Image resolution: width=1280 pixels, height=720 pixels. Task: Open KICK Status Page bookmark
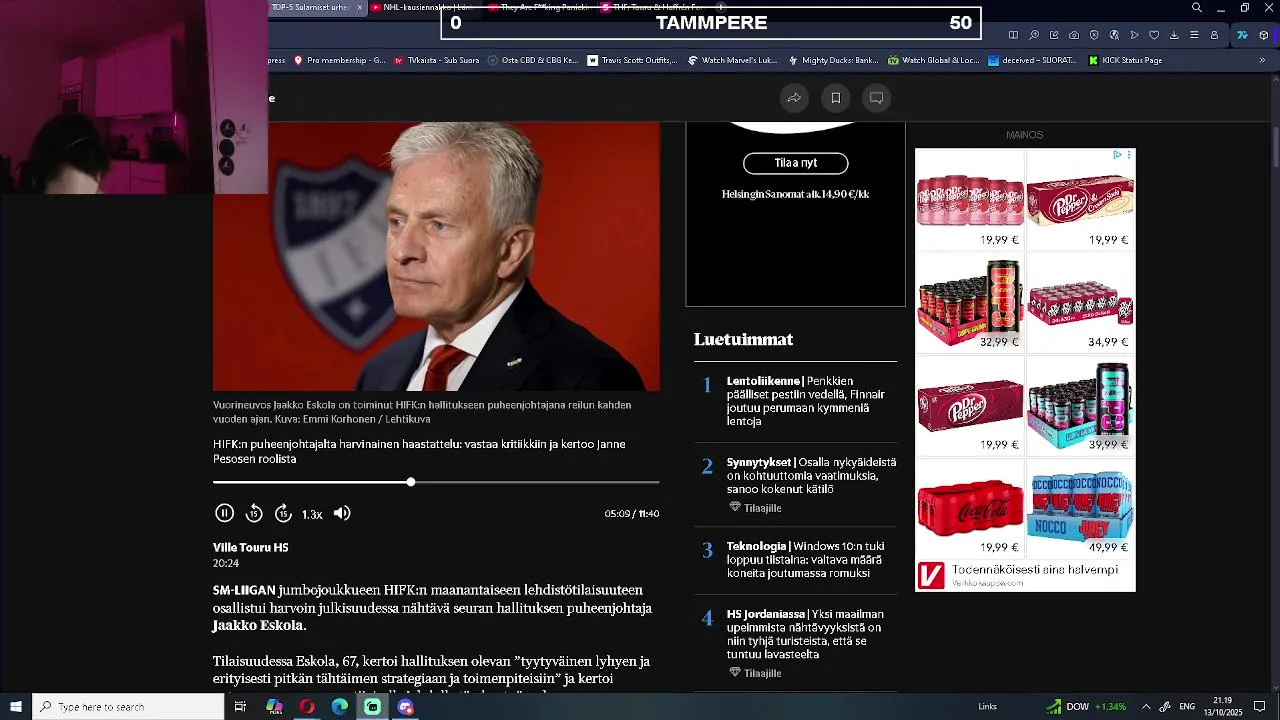click(x=1124, y=60)
